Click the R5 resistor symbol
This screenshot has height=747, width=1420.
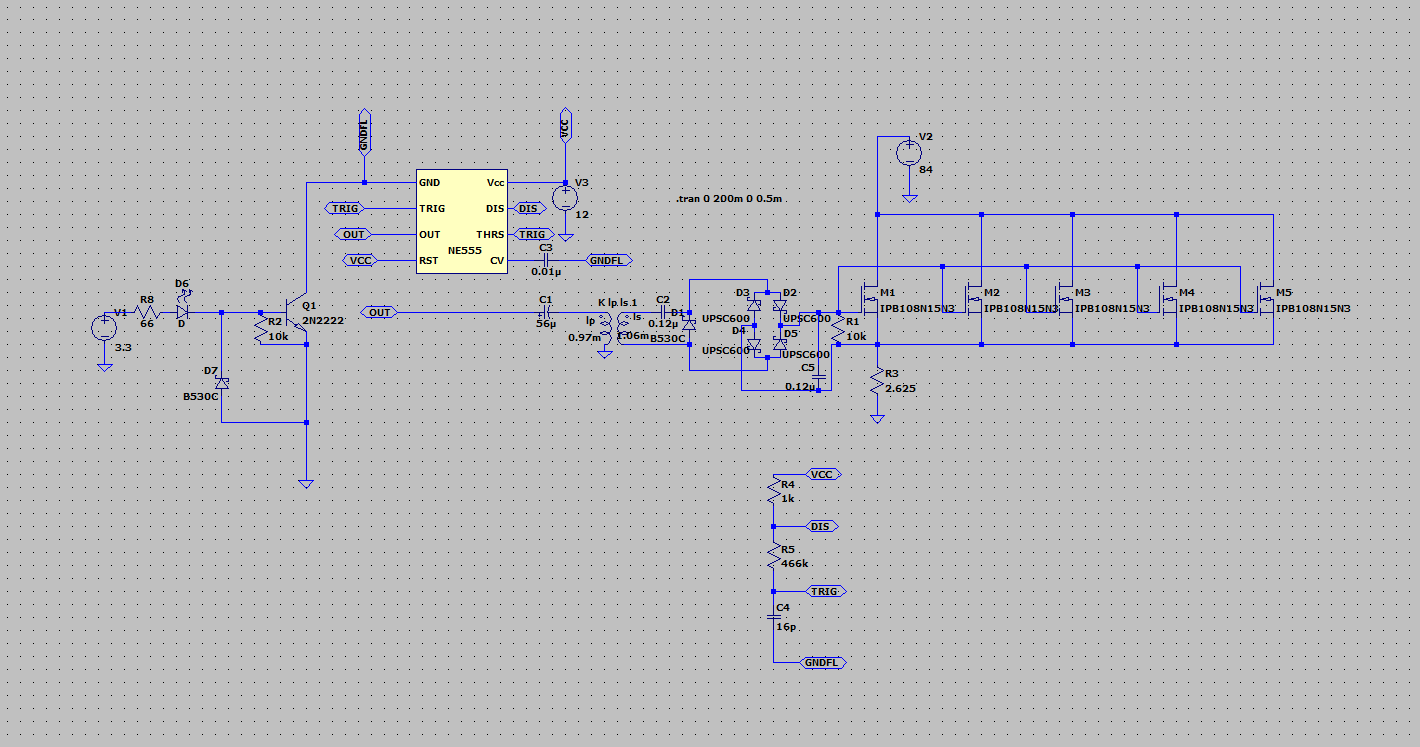773,555
